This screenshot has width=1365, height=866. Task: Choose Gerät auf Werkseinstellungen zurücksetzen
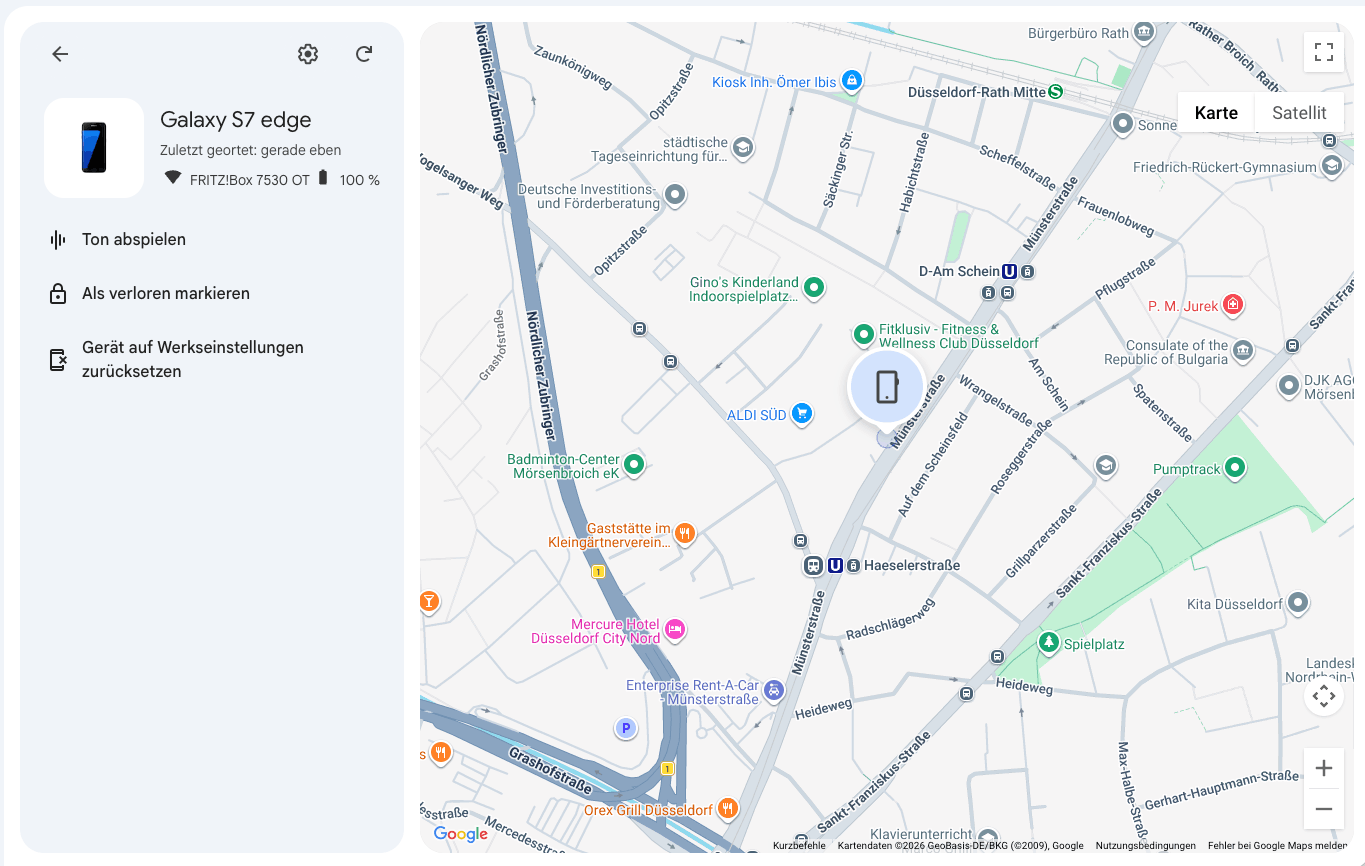(x=193, y=359)
